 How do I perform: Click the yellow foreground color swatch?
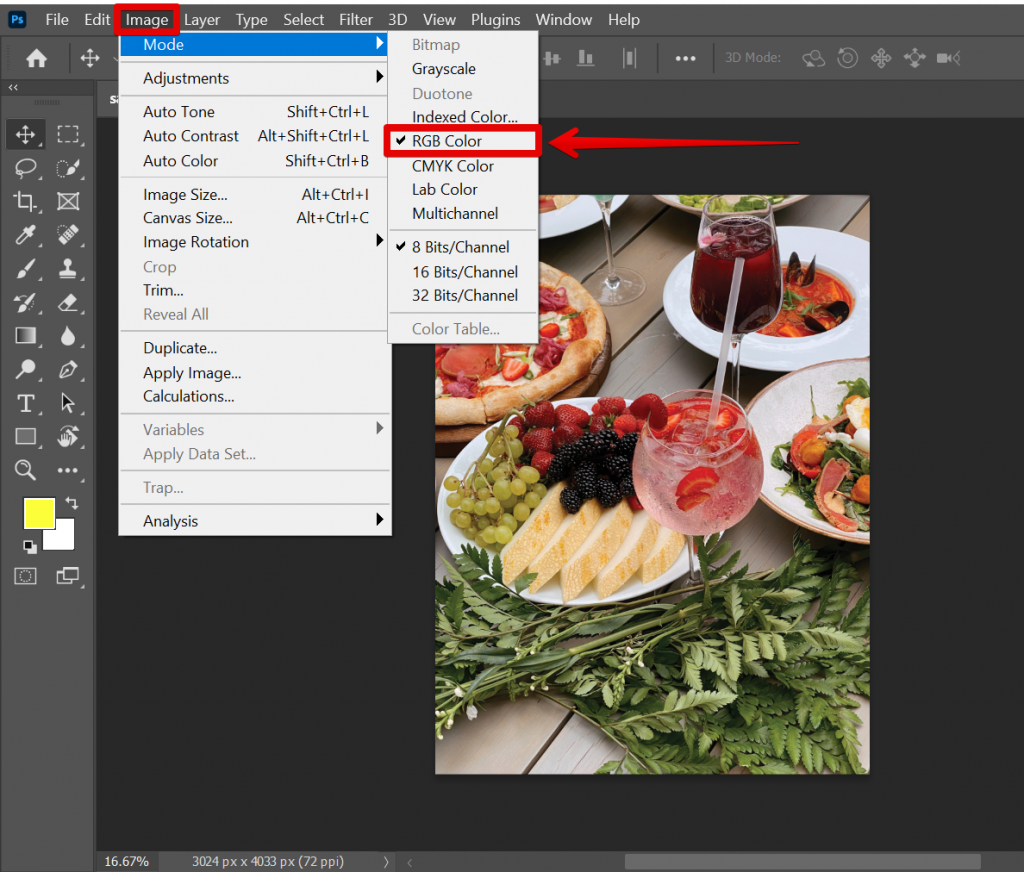coord(39,513)
